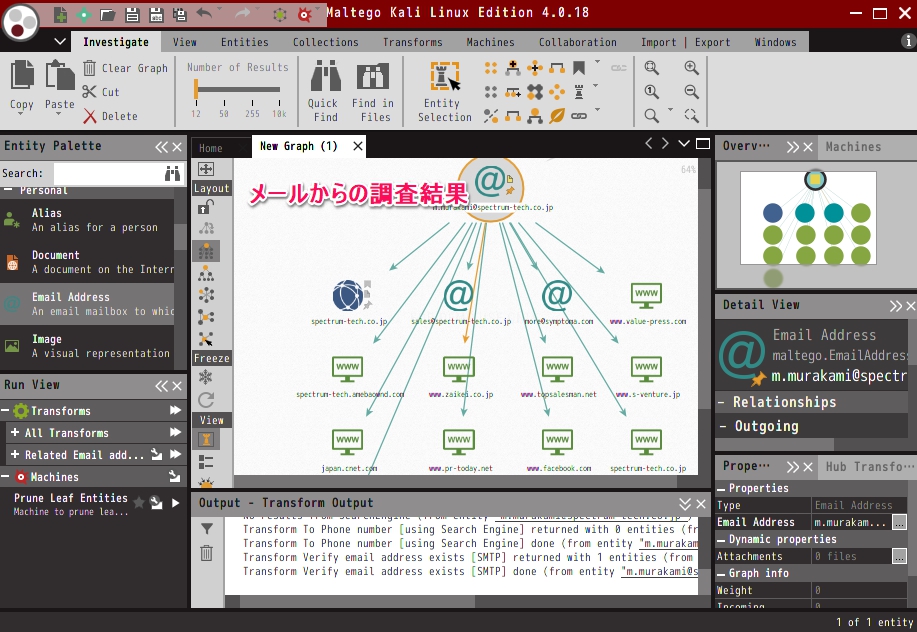Click the Email Address browse ellipsis button

tap(899, 522)
